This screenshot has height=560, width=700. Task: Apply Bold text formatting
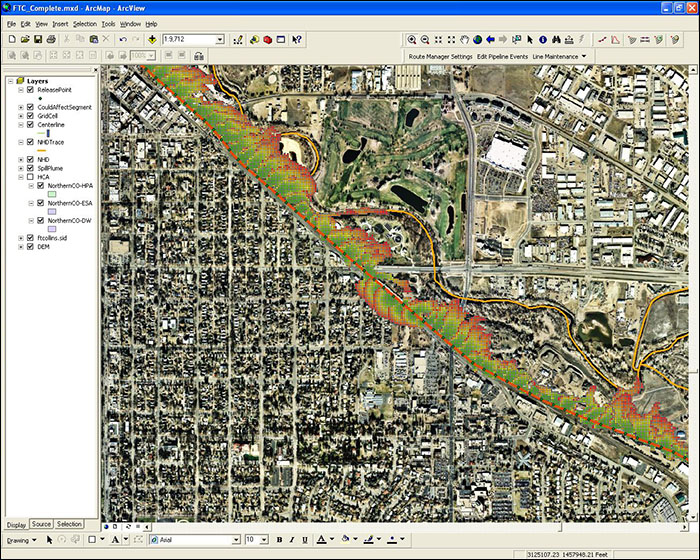(279, 540)
